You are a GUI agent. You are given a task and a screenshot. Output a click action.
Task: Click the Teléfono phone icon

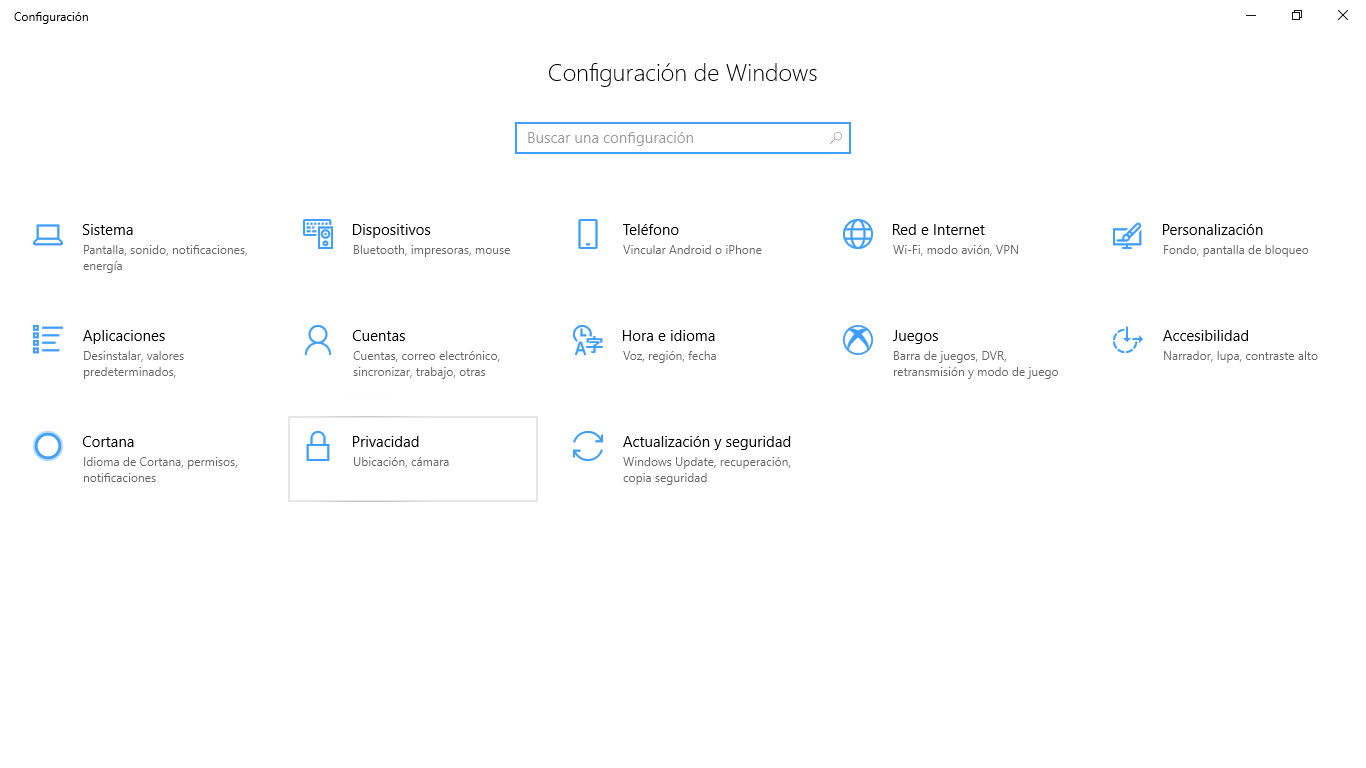(588, 234)
